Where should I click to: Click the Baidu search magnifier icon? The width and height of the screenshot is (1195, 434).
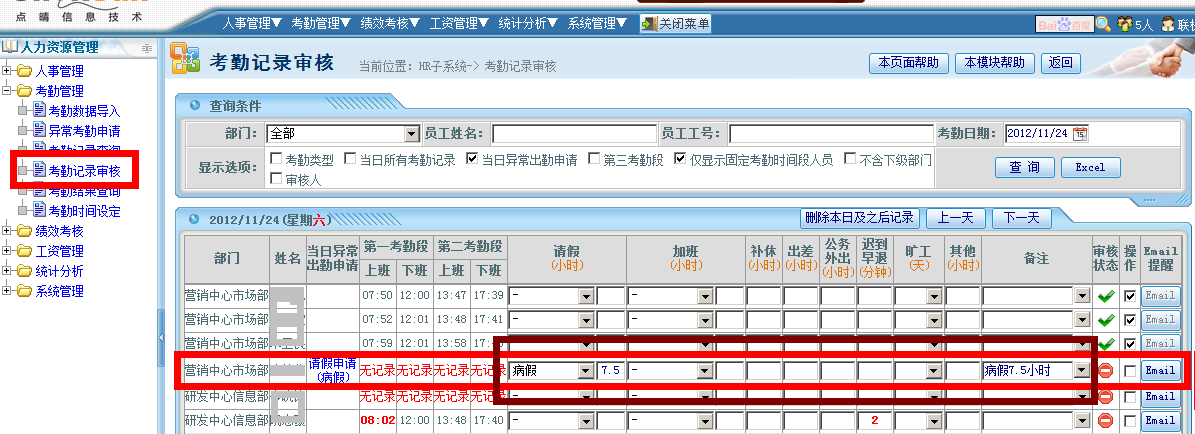tap(1103, 24)
